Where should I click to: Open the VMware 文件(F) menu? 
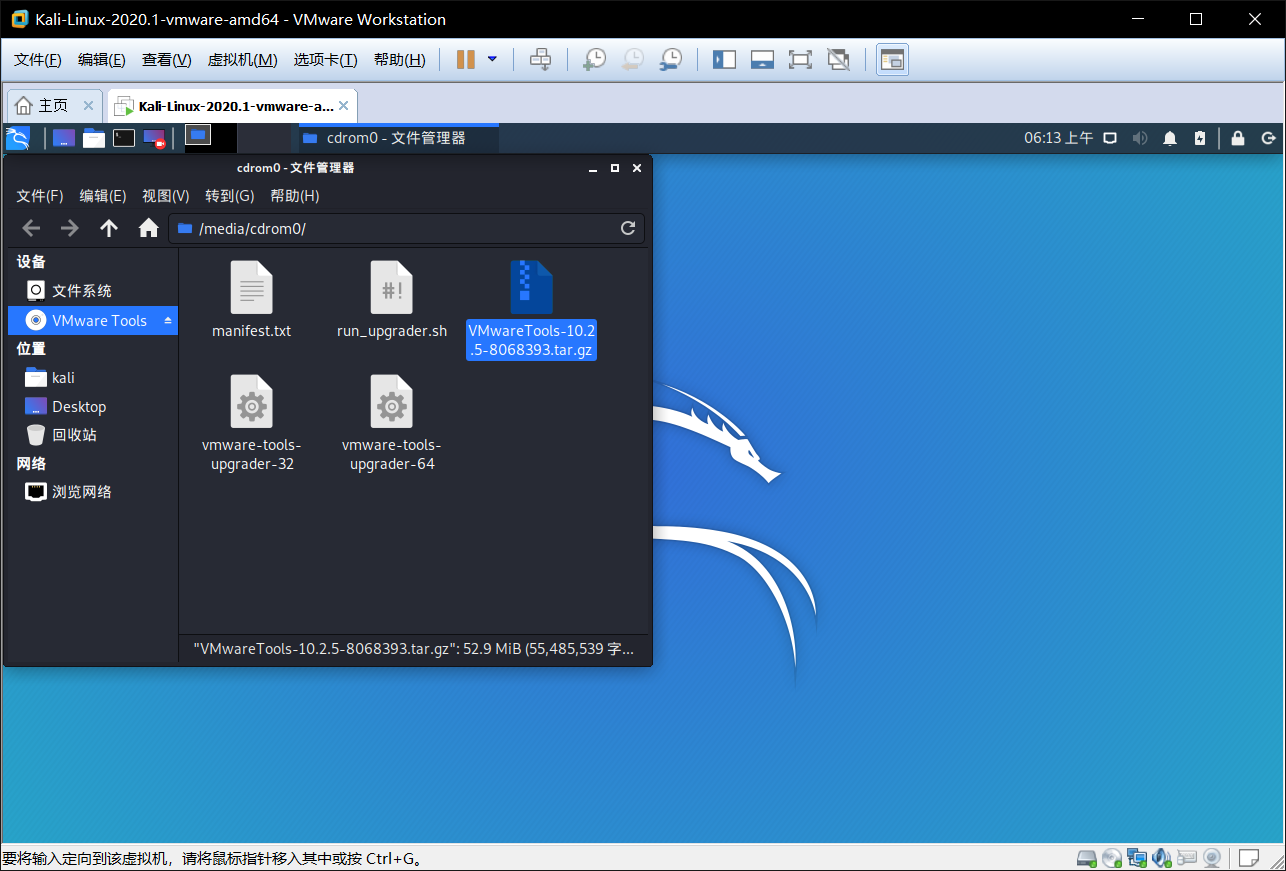pyautogui.click(x=38, y=60)
